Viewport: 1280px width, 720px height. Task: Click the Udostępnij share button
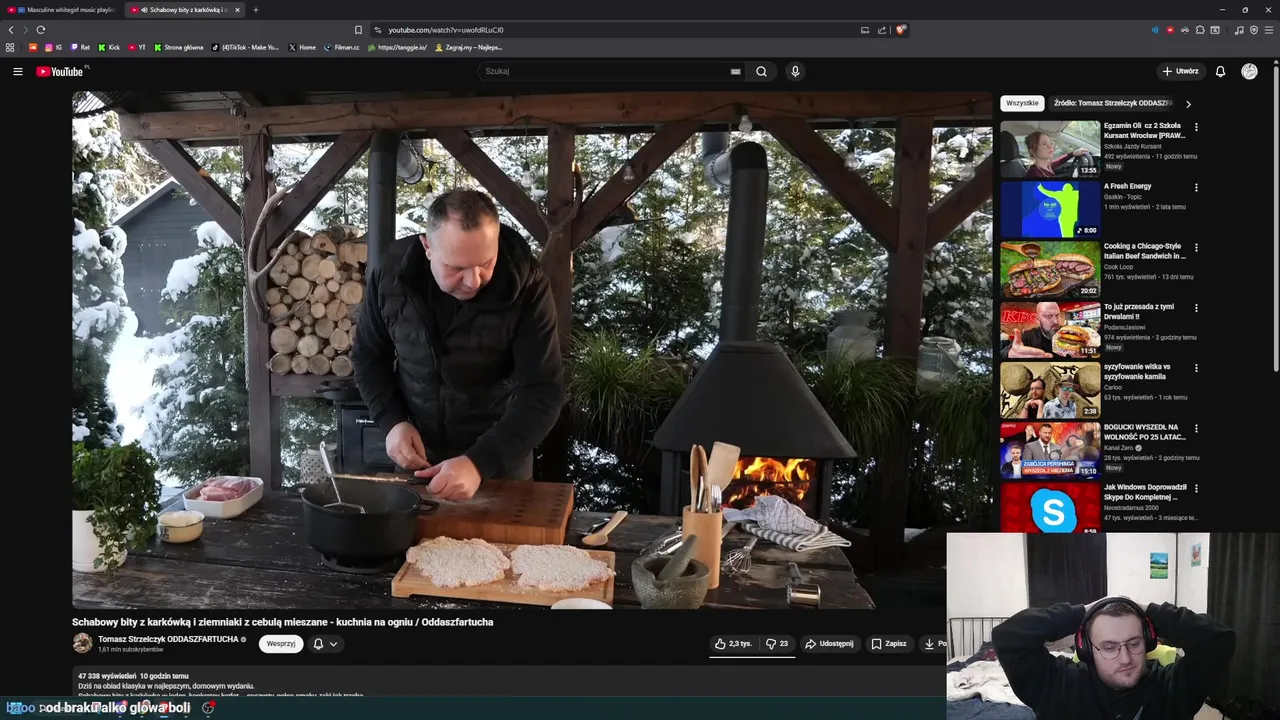click(x=829, y=644)
